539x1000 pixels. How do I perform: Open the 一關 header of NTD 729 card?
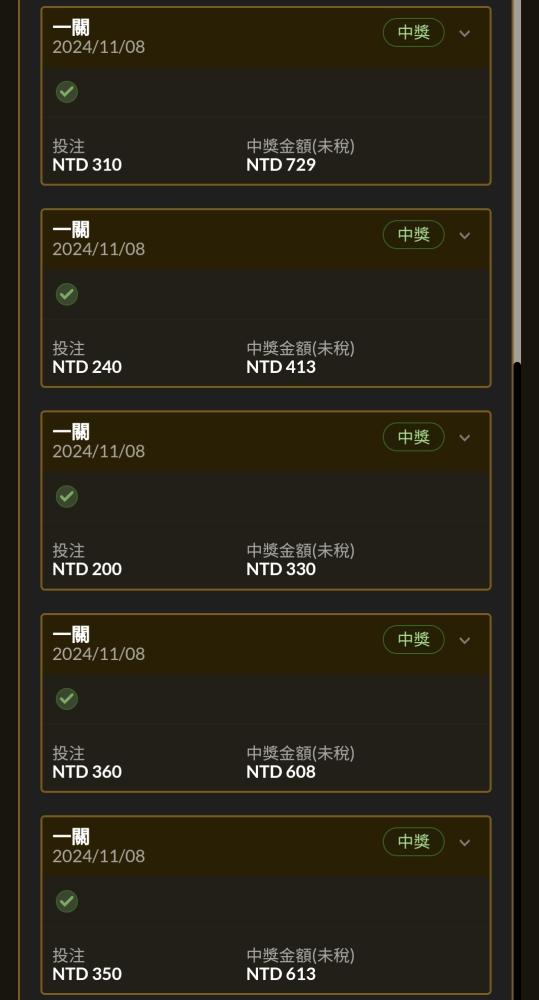pyautogui.click(x=266, y=38)
